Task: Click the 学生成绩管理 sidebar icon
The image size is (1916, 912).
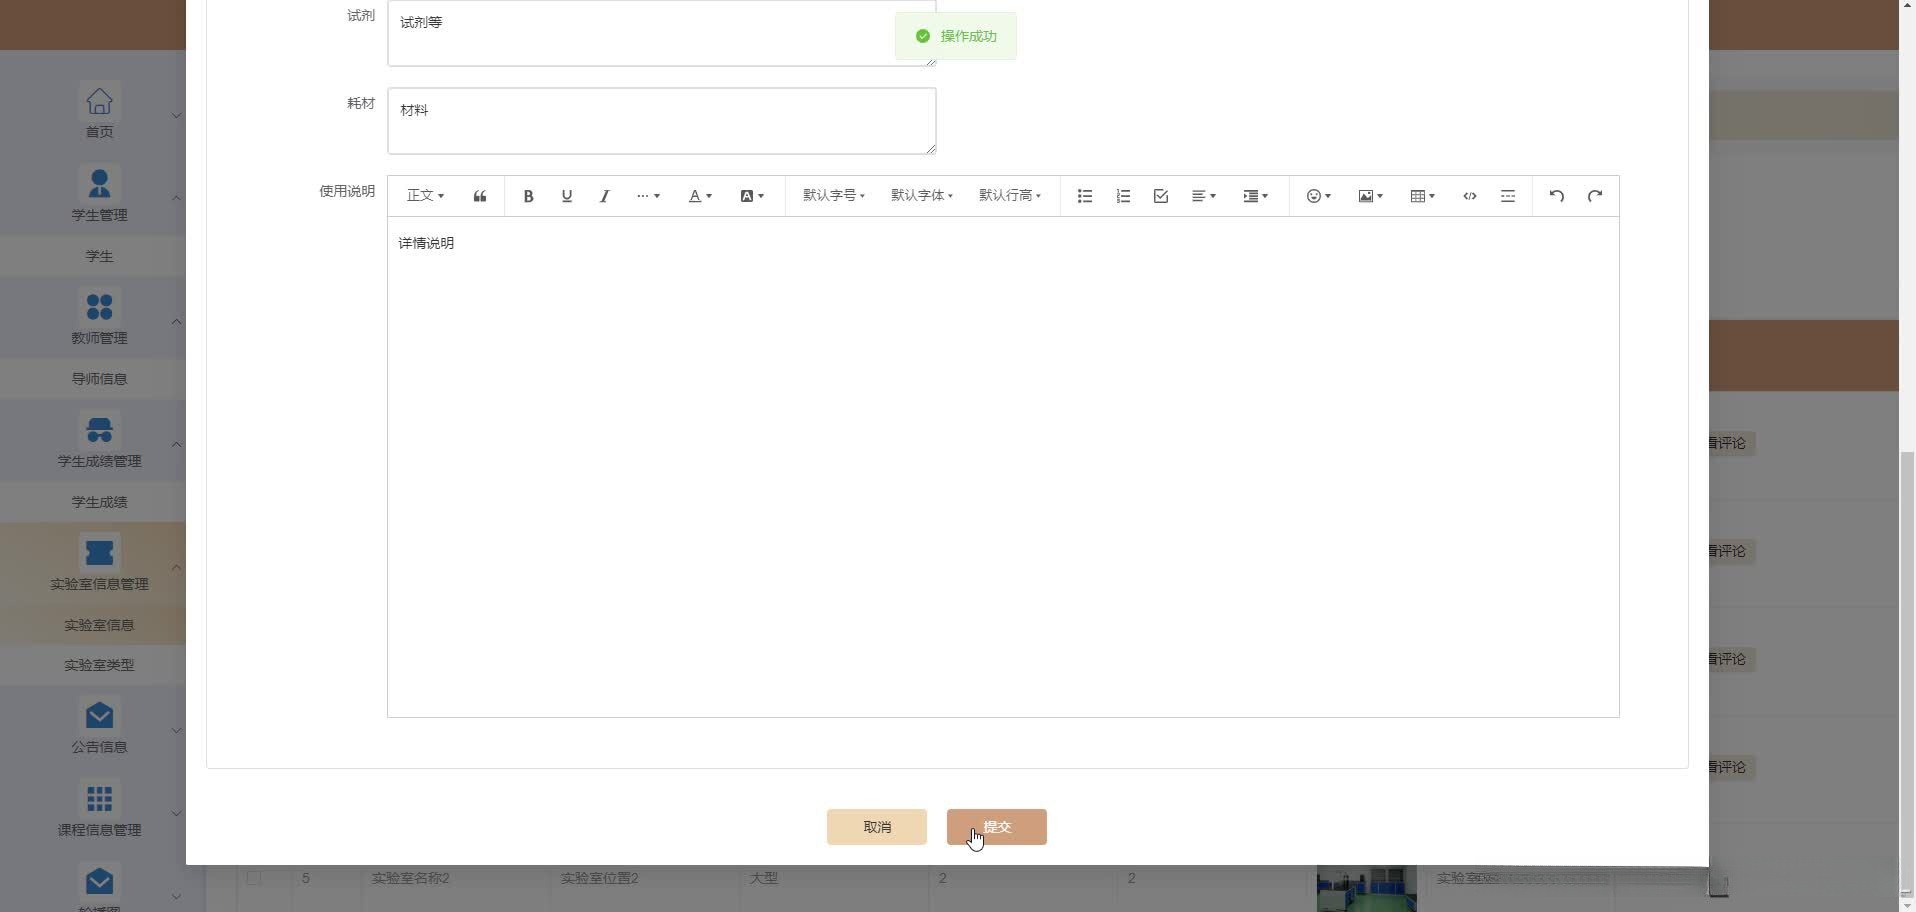Action: click(99, 430)
